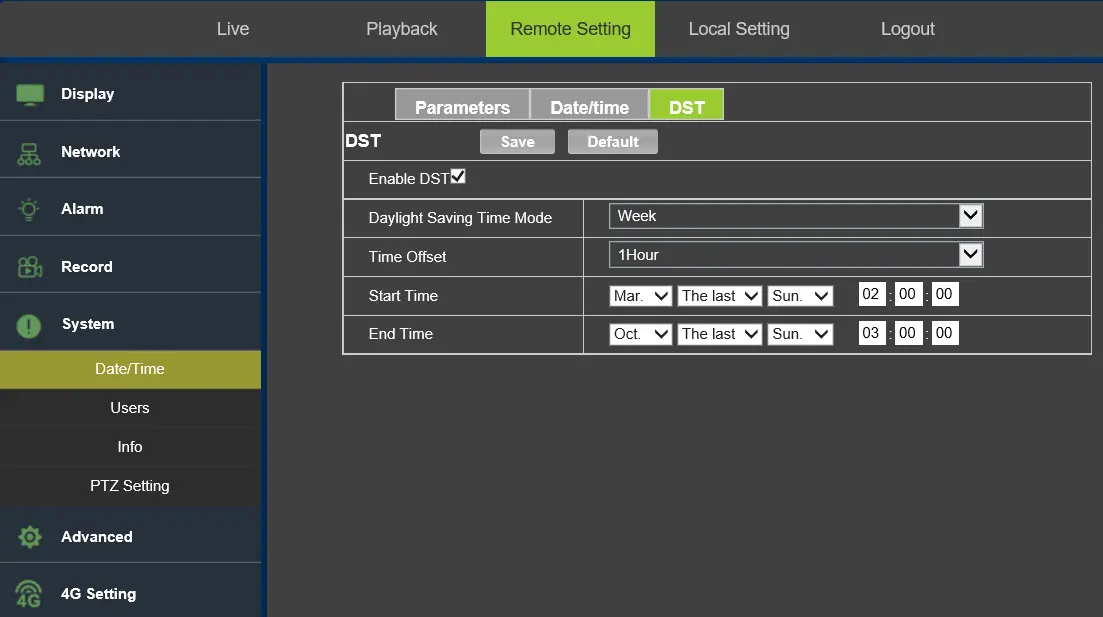Open End Time weekday dropdown
Screen dimensions: 1103x617
pyautogui.click(x=800, y=333)
